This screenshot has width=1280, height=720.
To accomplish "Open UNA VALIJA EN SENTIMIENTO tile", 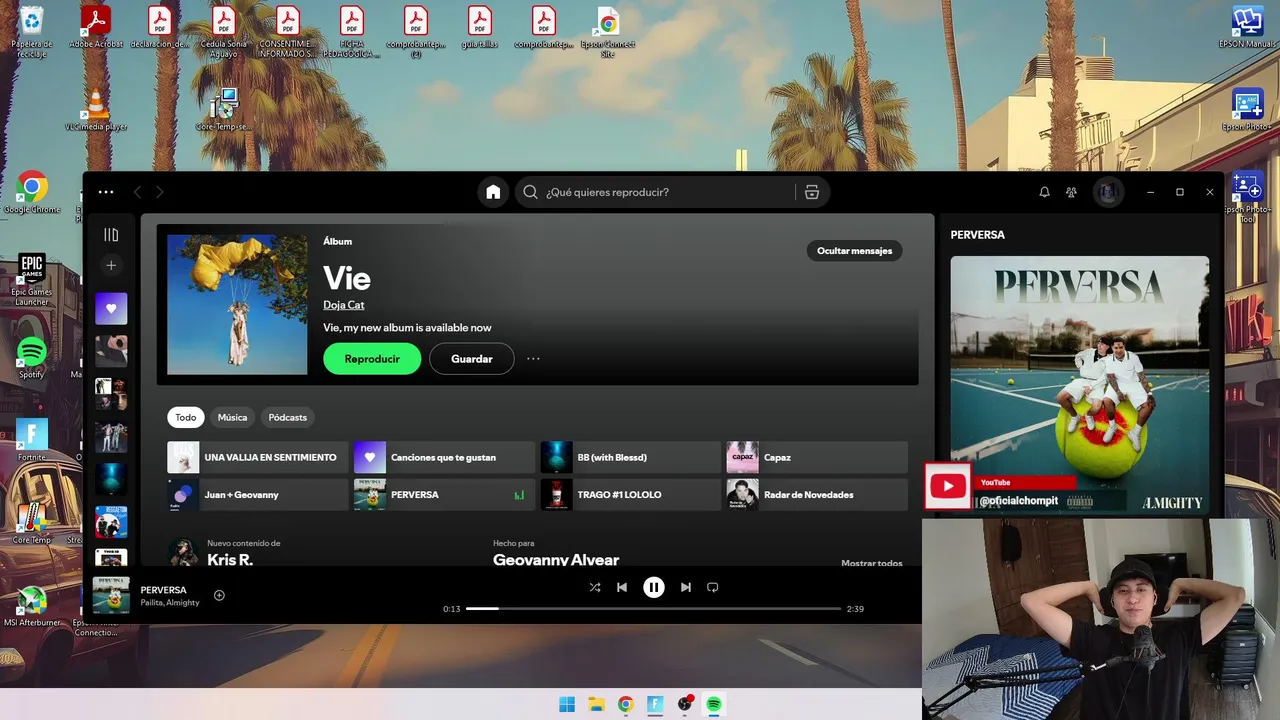I will [x=257, y=457].
